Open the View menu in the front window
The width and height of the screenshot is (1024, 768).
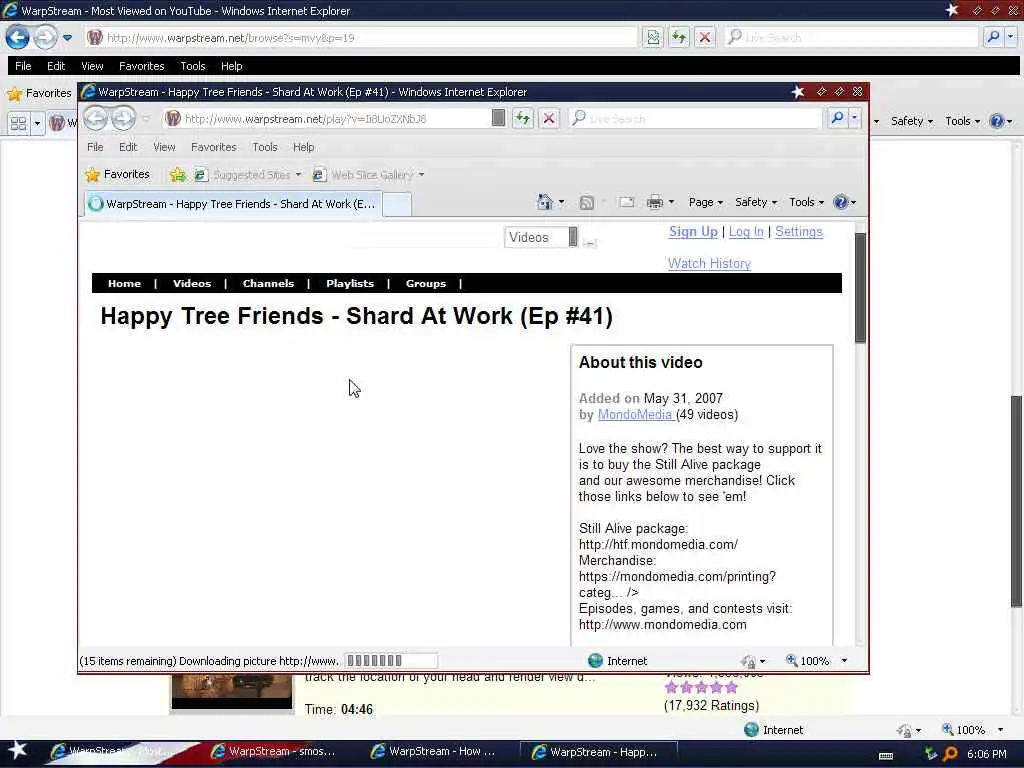coord(164,147)
